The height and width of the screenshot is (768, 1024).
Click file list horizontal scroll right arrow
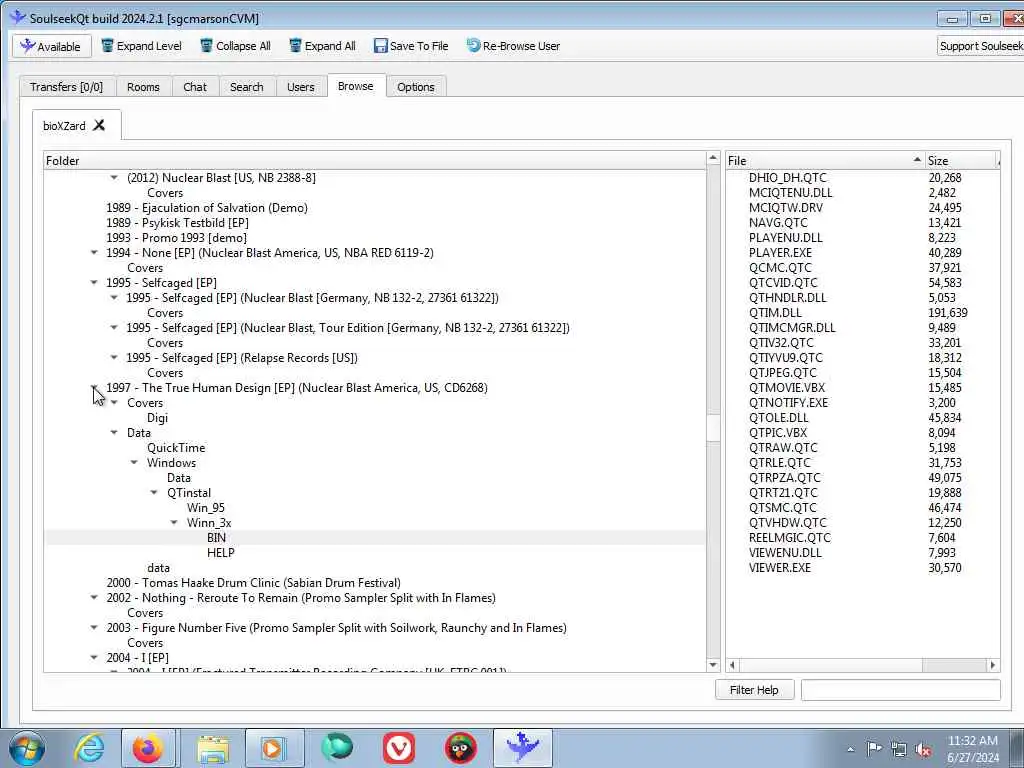[x=993, y=665]
